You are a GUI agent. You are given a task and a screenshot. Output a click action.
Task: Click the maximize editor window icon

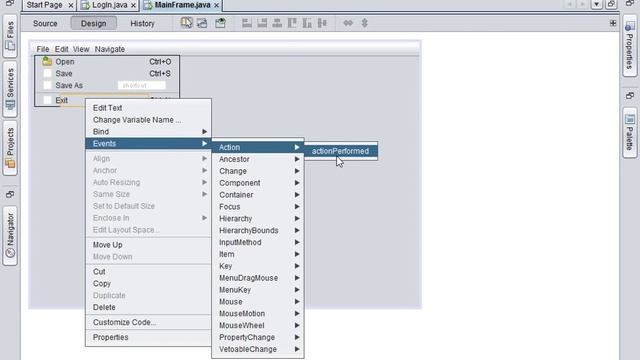[x=611, y=4]
